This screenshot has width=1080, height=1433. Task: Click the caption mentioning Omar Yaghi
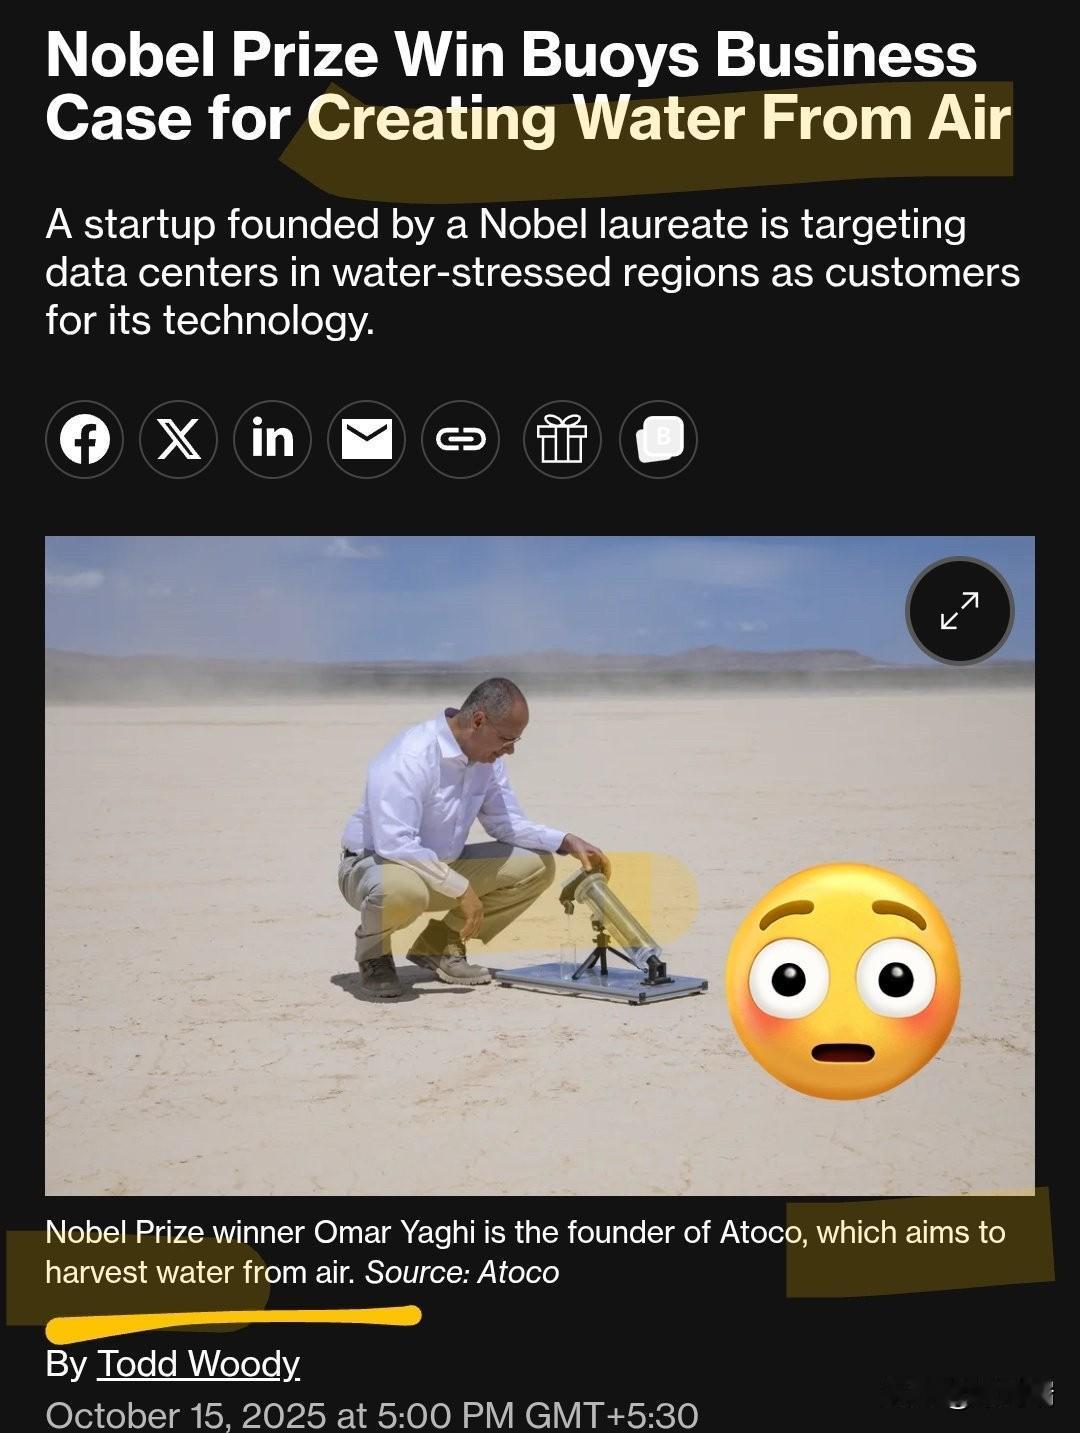pyautogui.click(x=525, y=1251)
